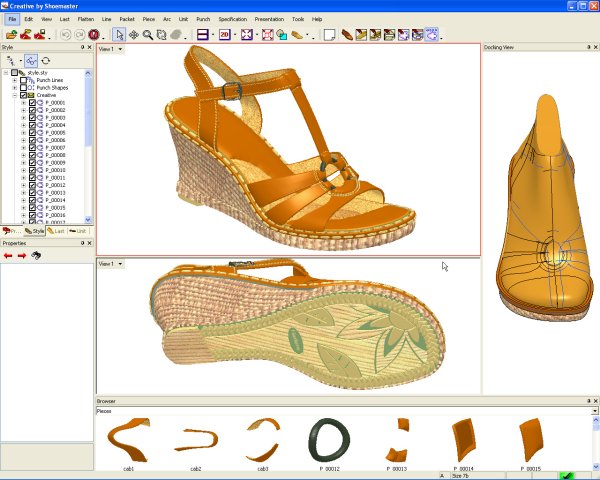Select the P_00014 piece thumbnail in Browser
Screen dimensions: 600x480
point(463,440)
